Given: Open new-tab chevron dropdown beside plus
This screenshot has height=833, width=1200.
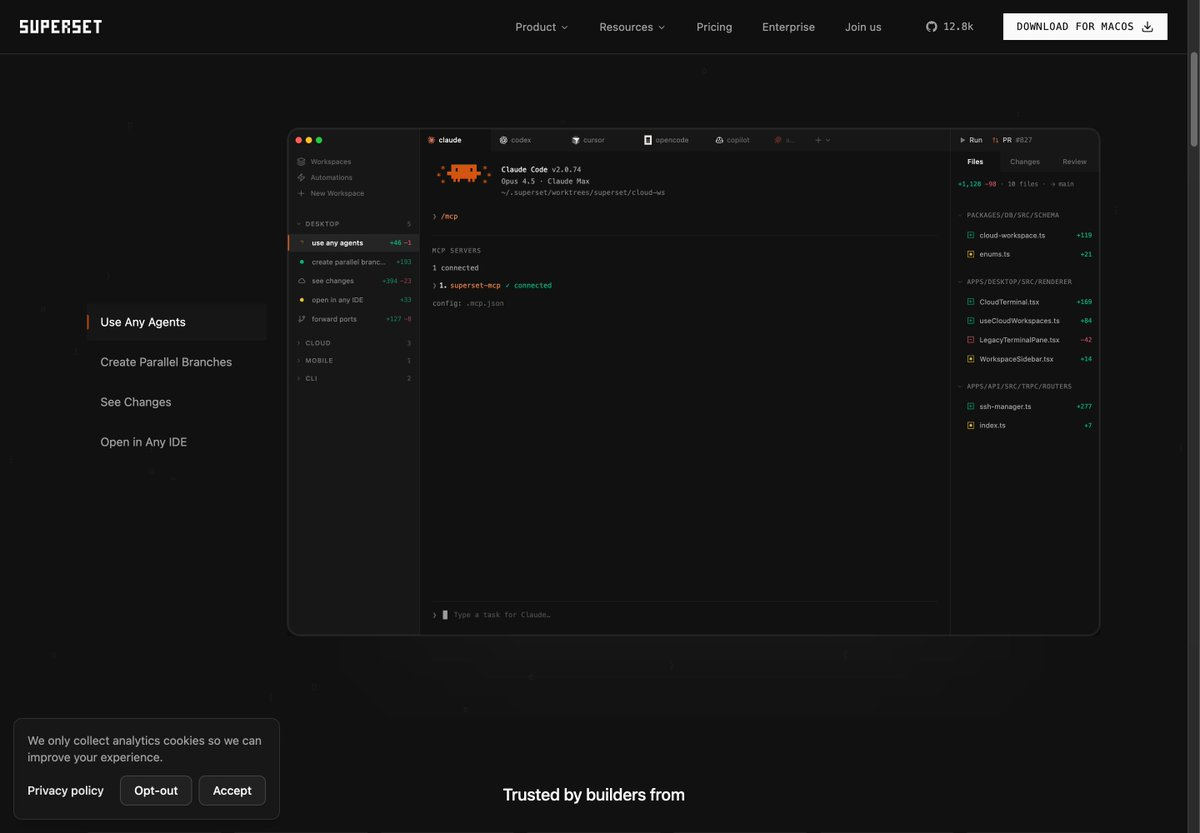Looking at the screenshot, I should [x=828, y=140].
